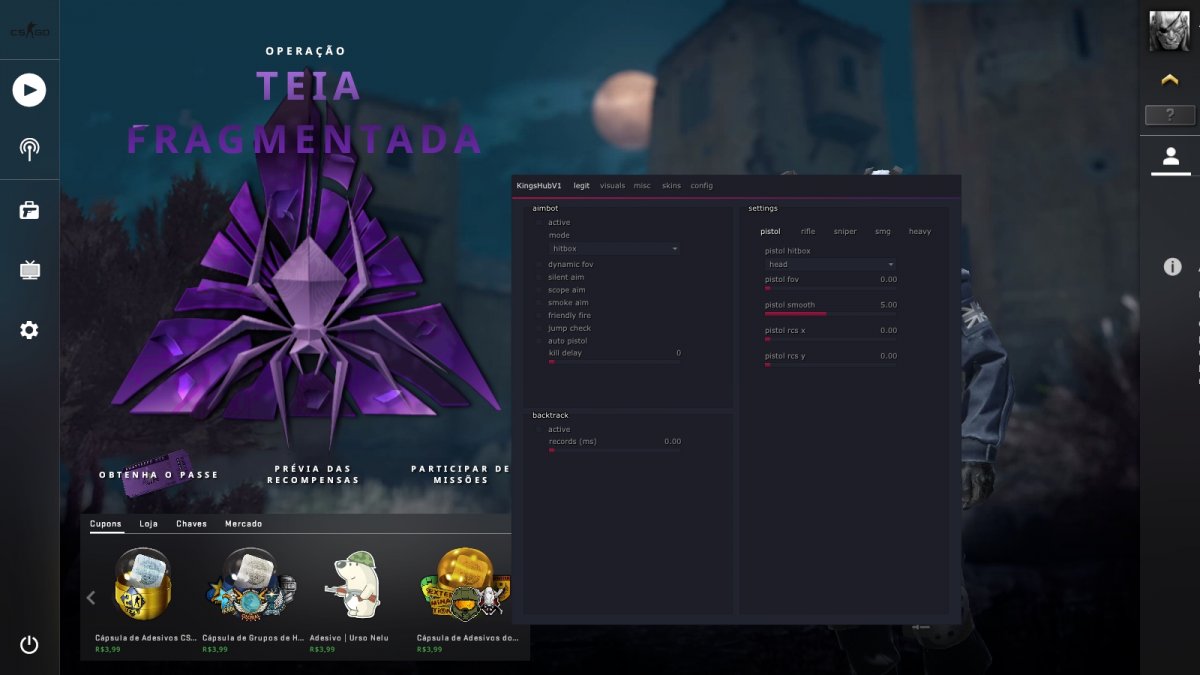Viewport: 1200px width, 675px height.
Task: Adjust the pistol rcs y slider
Action: tap(830, 365)
